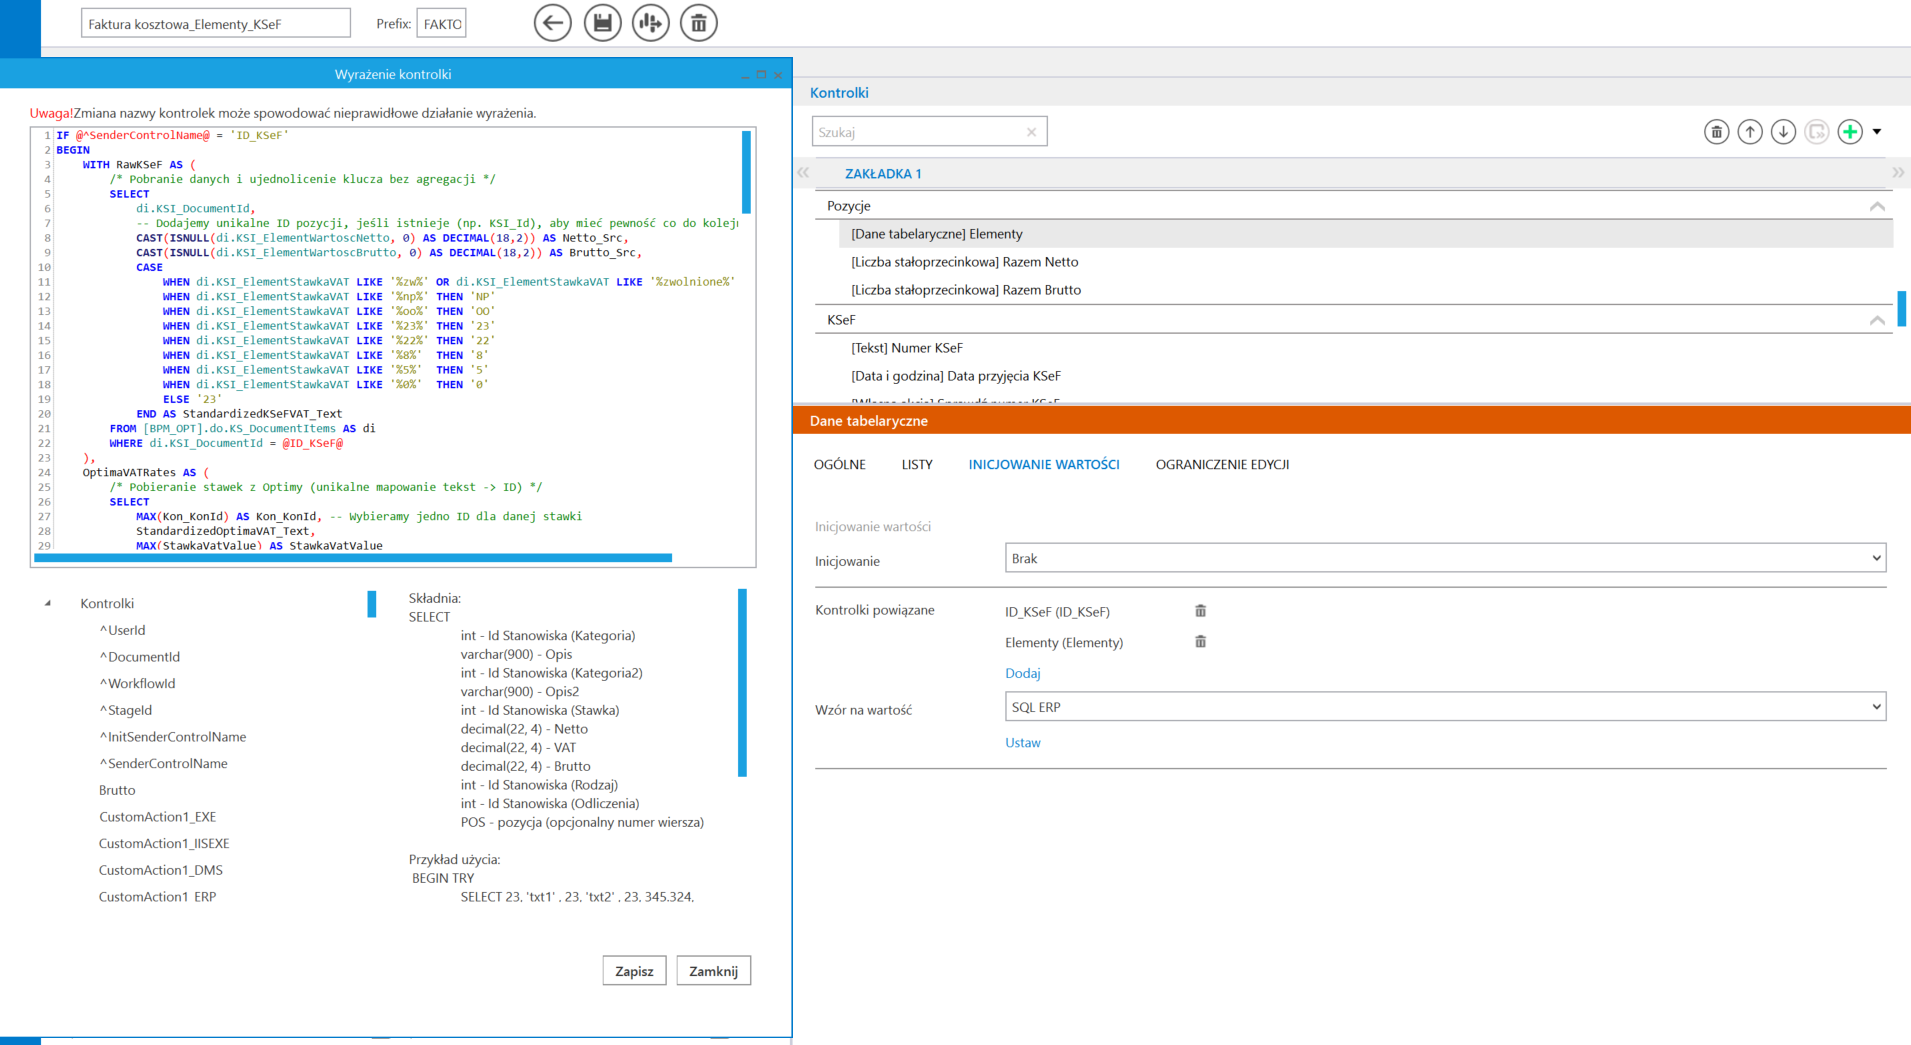The height and width of the screenshot is (1045, 1911).
Task: Add a new control with green plus
Action: pyautogui.click(x=1849, y=132)
